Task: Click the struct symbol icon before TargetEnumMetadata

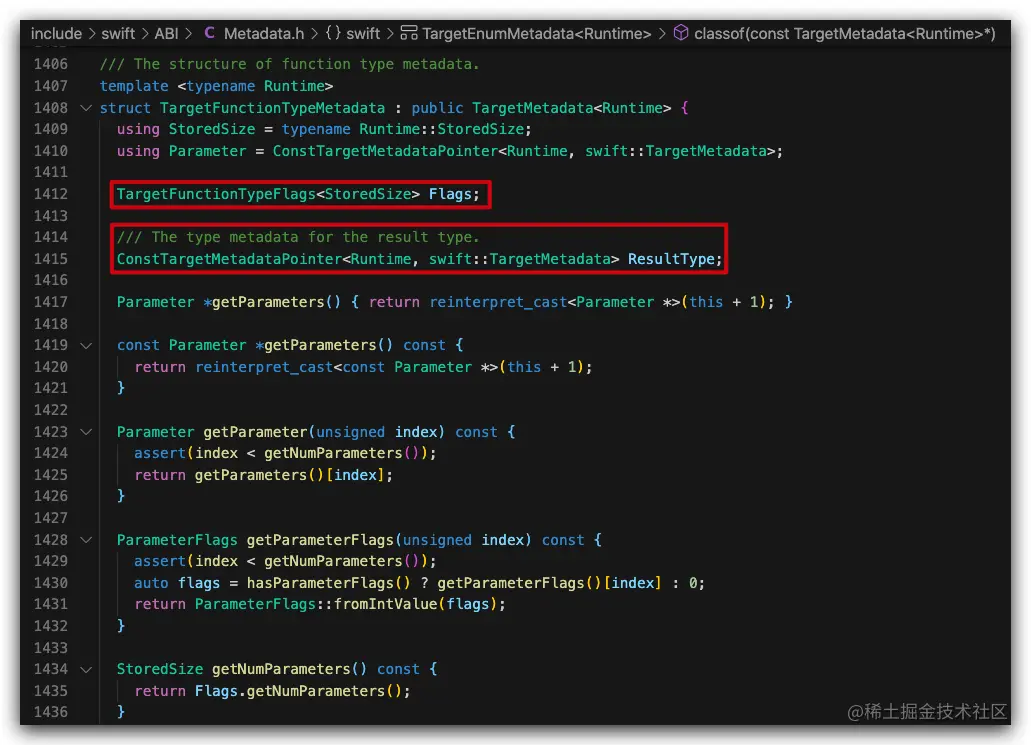Action: pos(409,33)
